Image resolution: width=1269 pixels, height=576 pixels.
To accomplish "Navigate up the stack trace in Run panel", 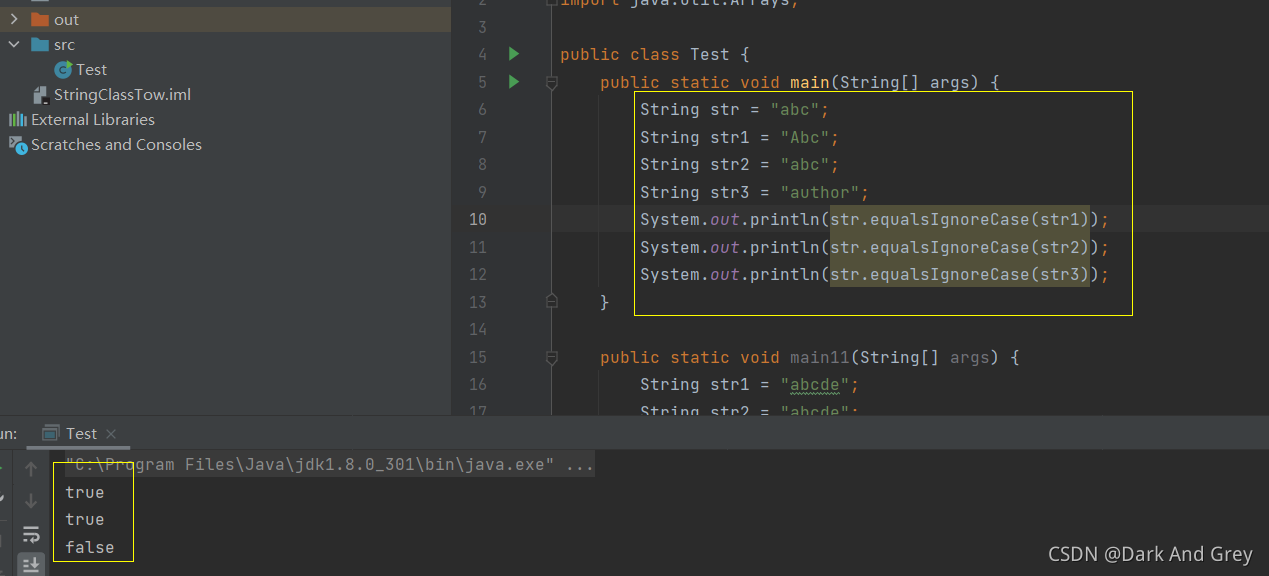I will click(31, 469).
